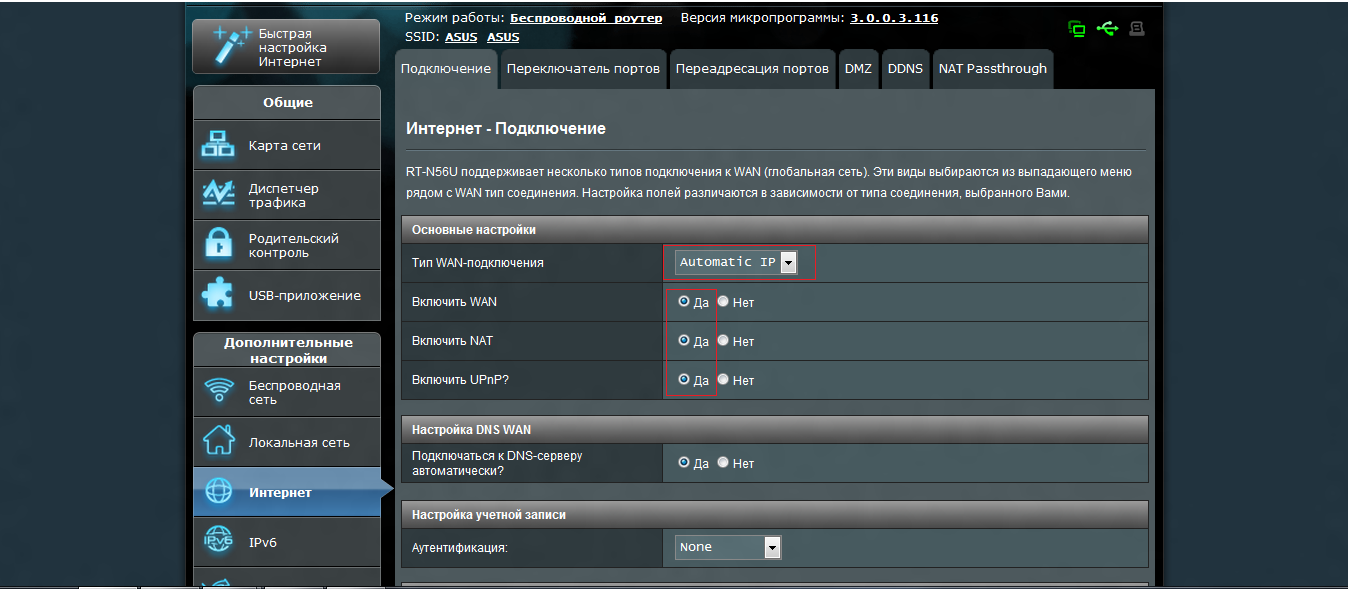Click the Quick Internet Setup button

coord(286,47)
